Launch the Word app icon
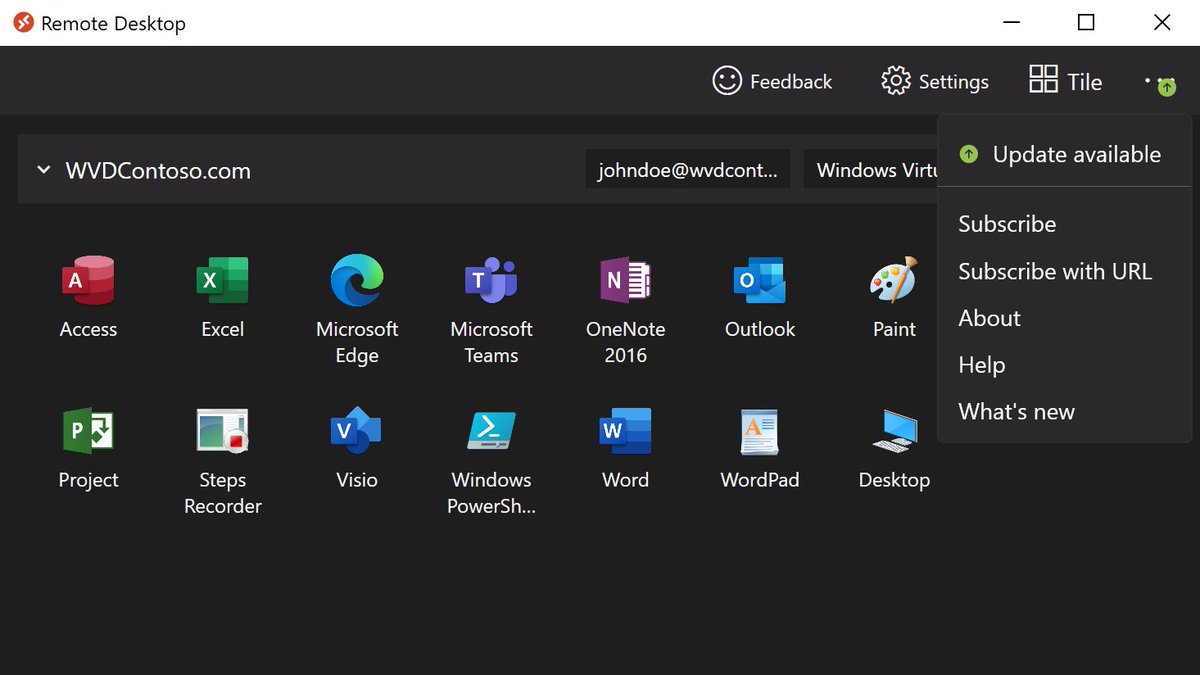Viewport: 1200px width, 675px height. (625, 431)
